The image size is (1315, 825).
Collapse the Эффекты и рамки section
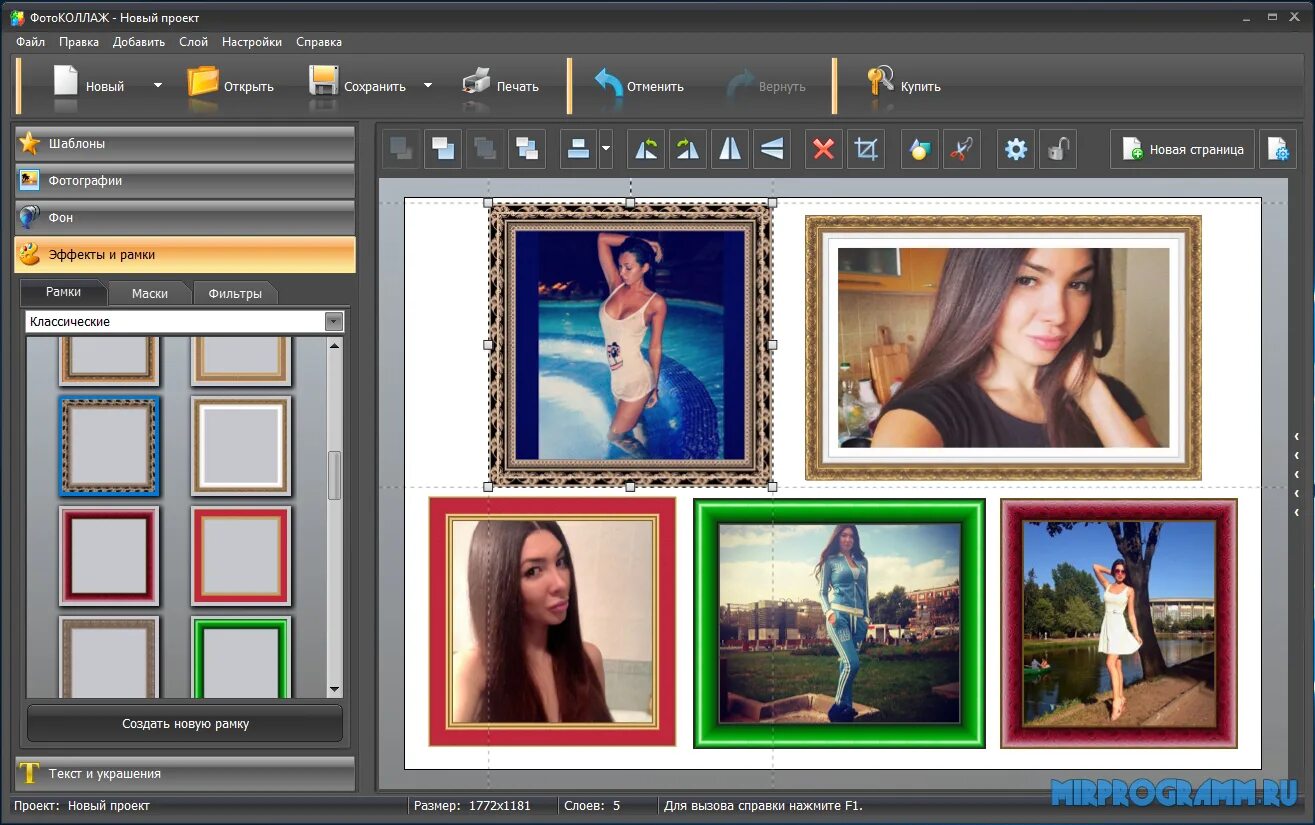(x=185, y=255)
